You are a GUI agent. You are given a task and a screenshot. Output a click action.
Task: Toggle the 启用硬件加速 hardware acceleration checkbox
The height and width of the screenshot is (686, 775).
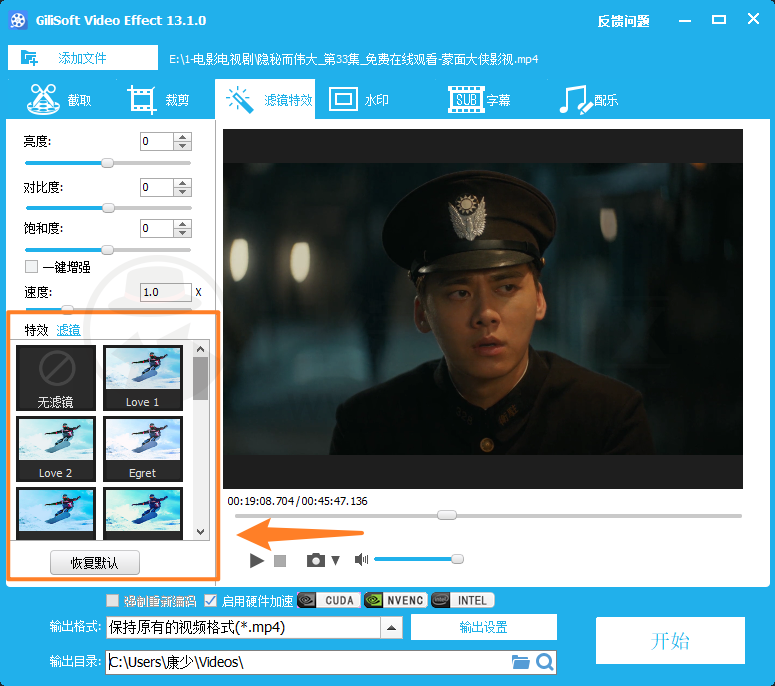click(211, 600)
